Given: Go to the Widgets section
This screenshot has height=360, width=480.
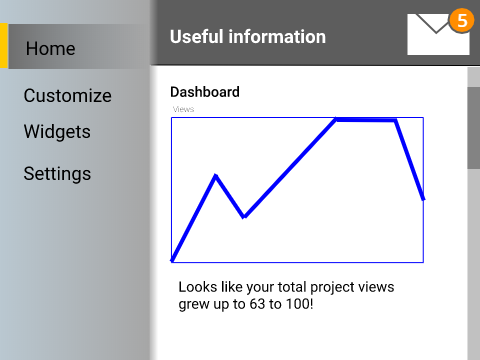Looking at the screenshot, I should [x=57, y=131].
